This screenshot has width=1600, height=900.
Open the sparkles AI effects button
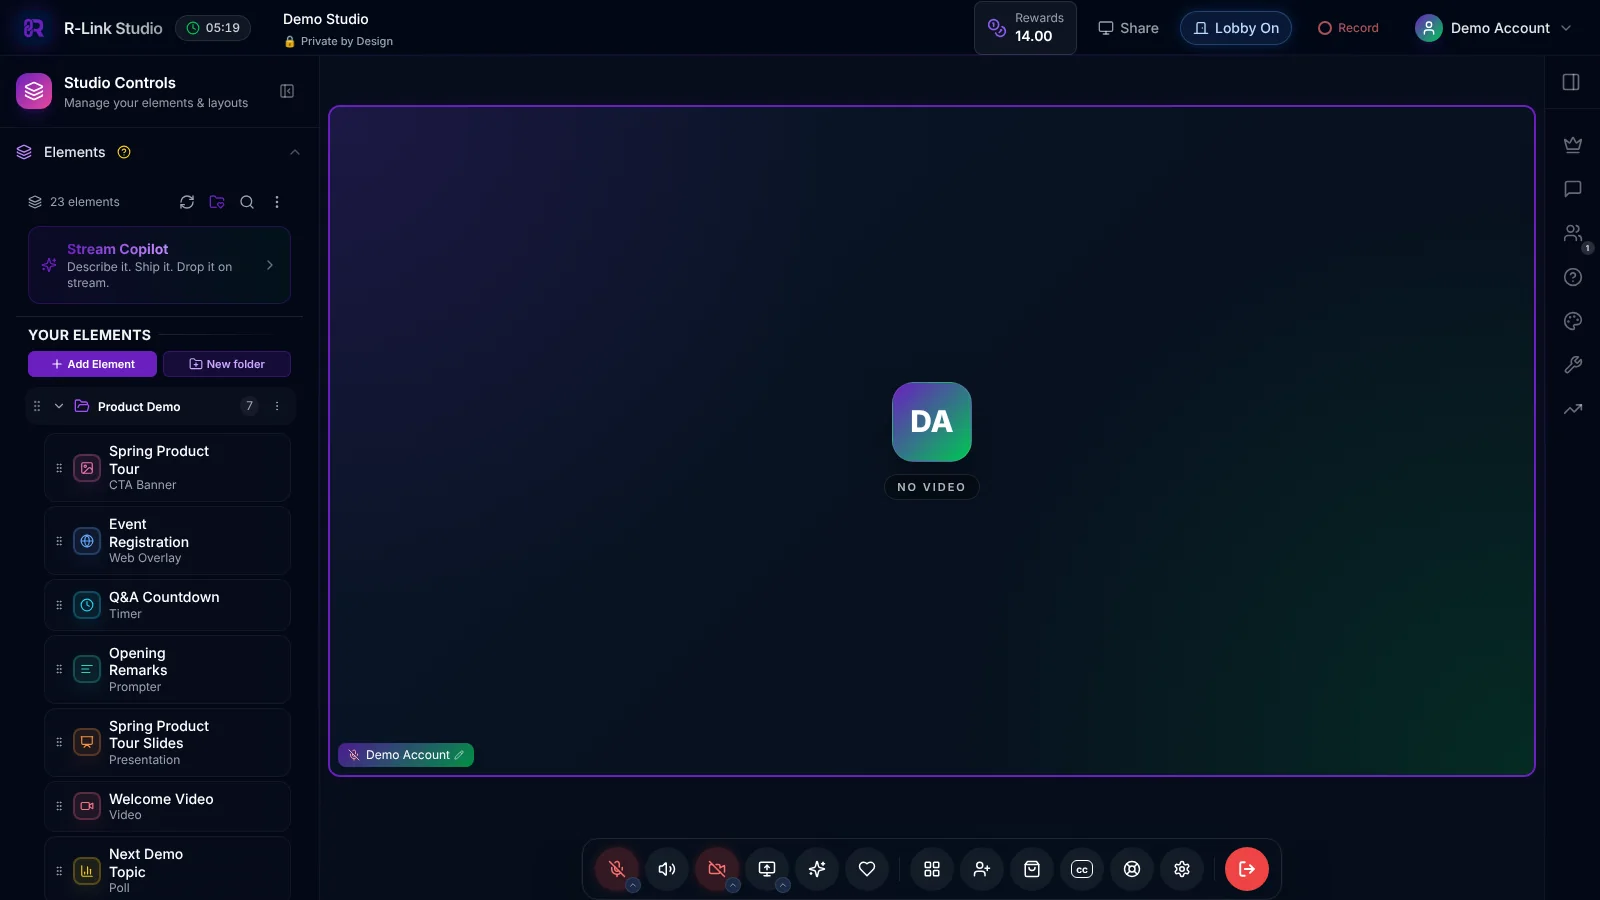pos(817,869)
